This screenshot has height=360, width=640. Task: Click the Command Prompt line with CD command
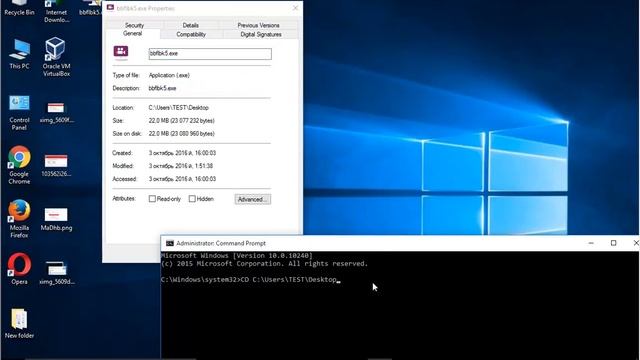250,280
